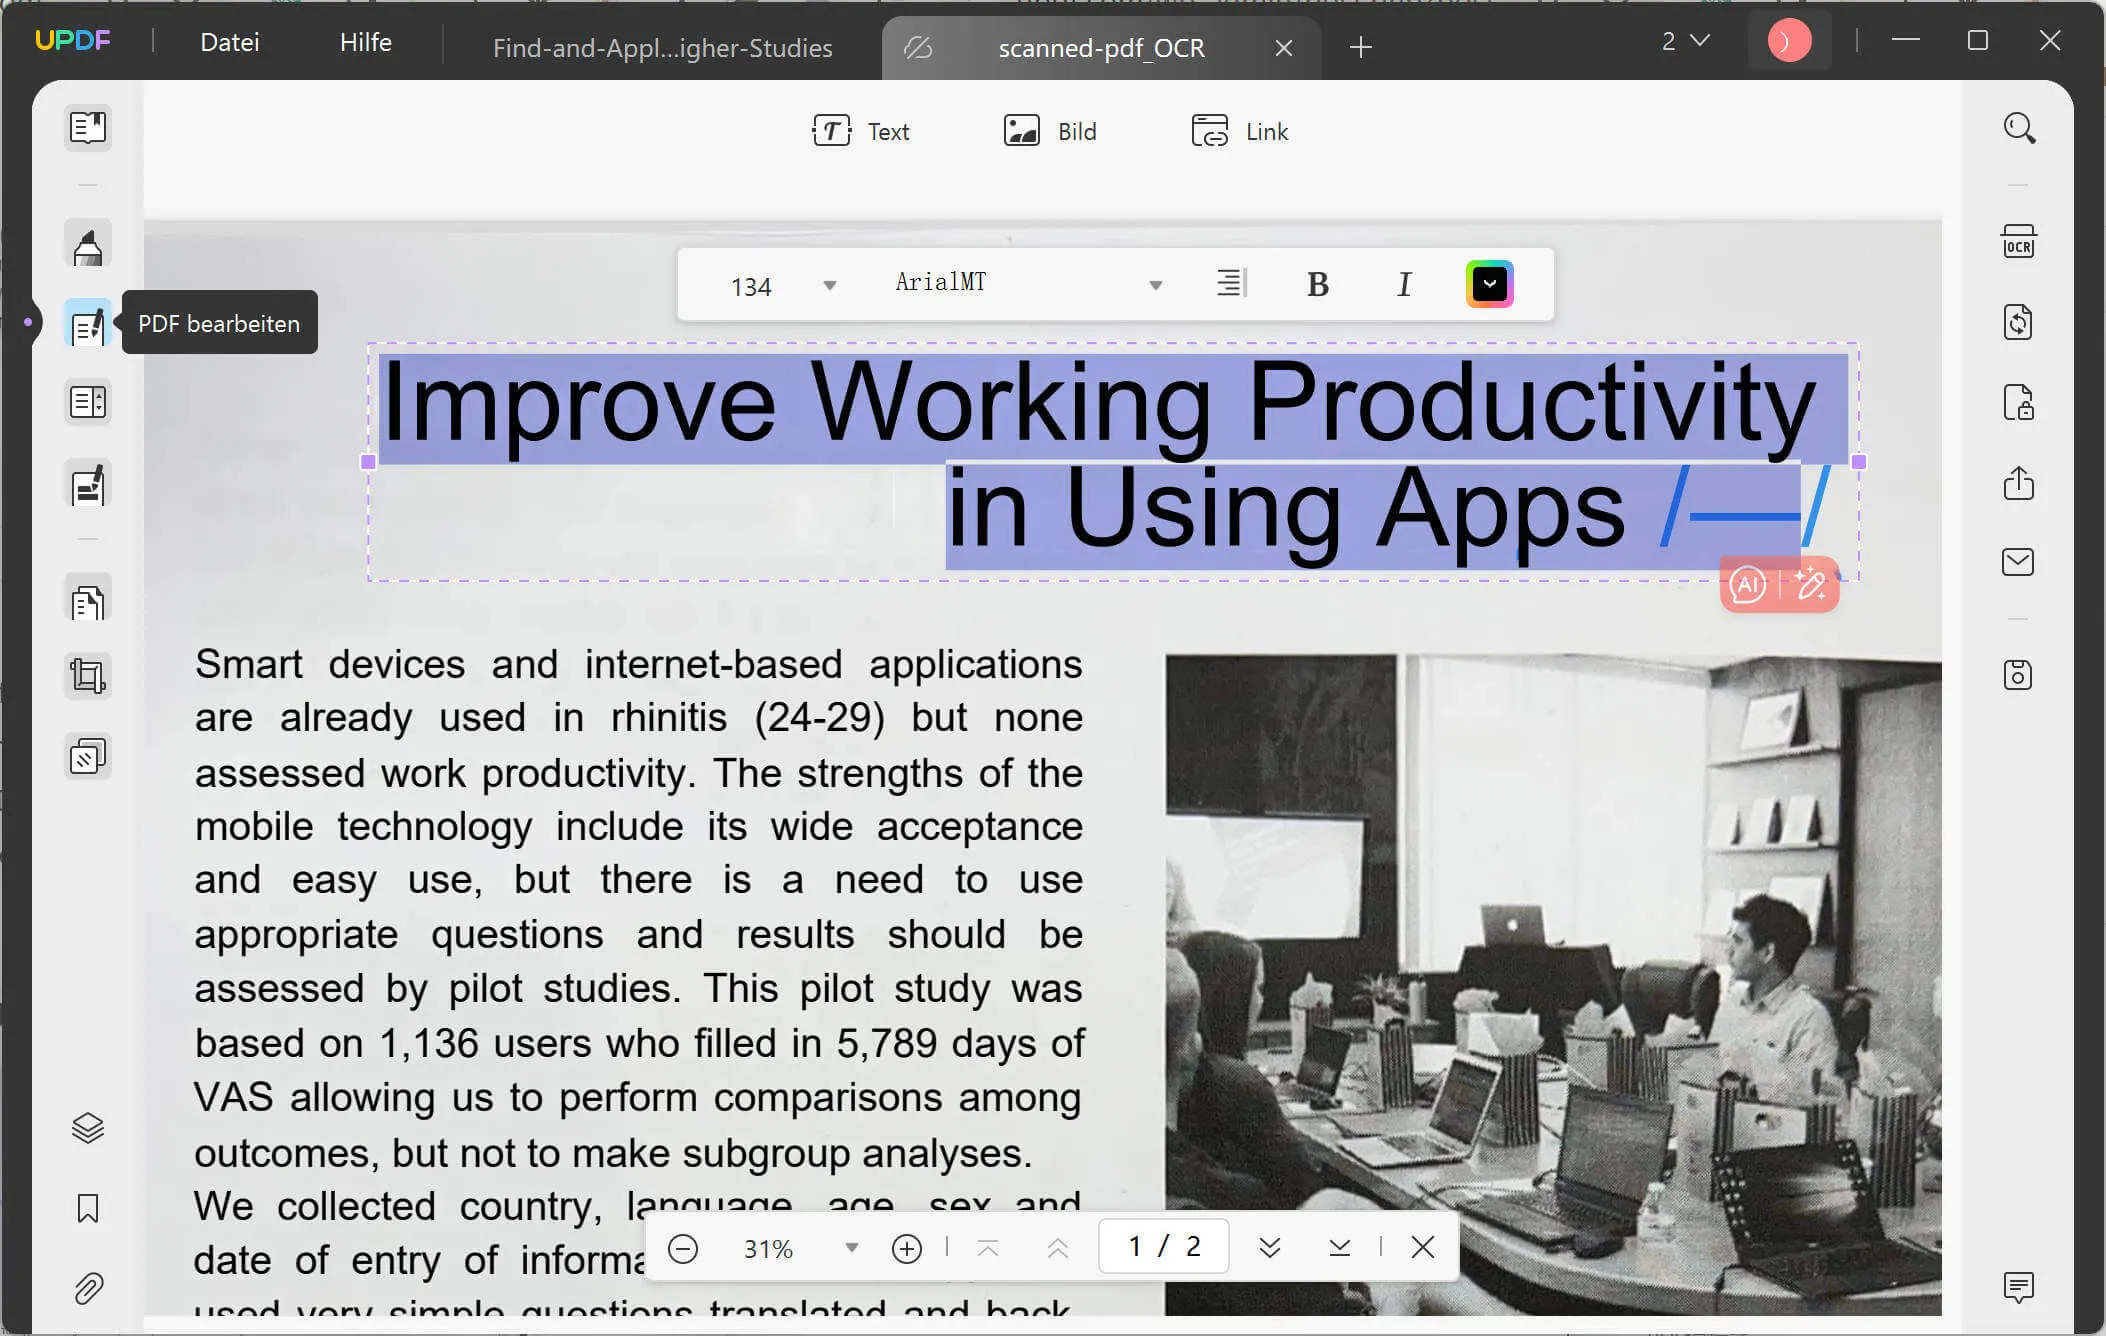Open the Datei menu

[x=229, y=40]
